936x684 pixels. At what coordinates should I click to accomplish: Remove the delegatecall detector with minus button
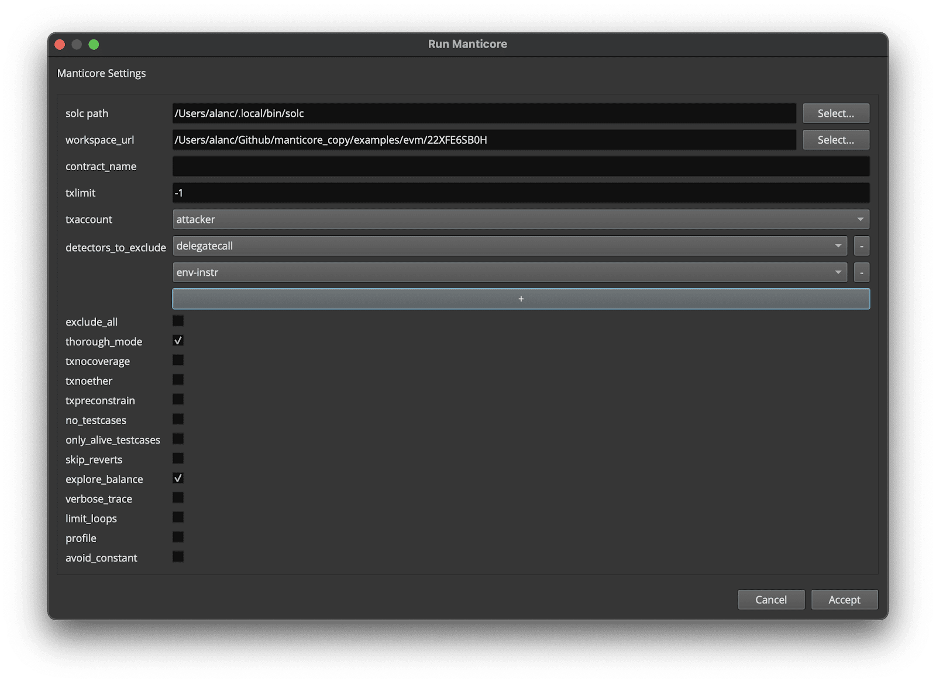(861, 246)
